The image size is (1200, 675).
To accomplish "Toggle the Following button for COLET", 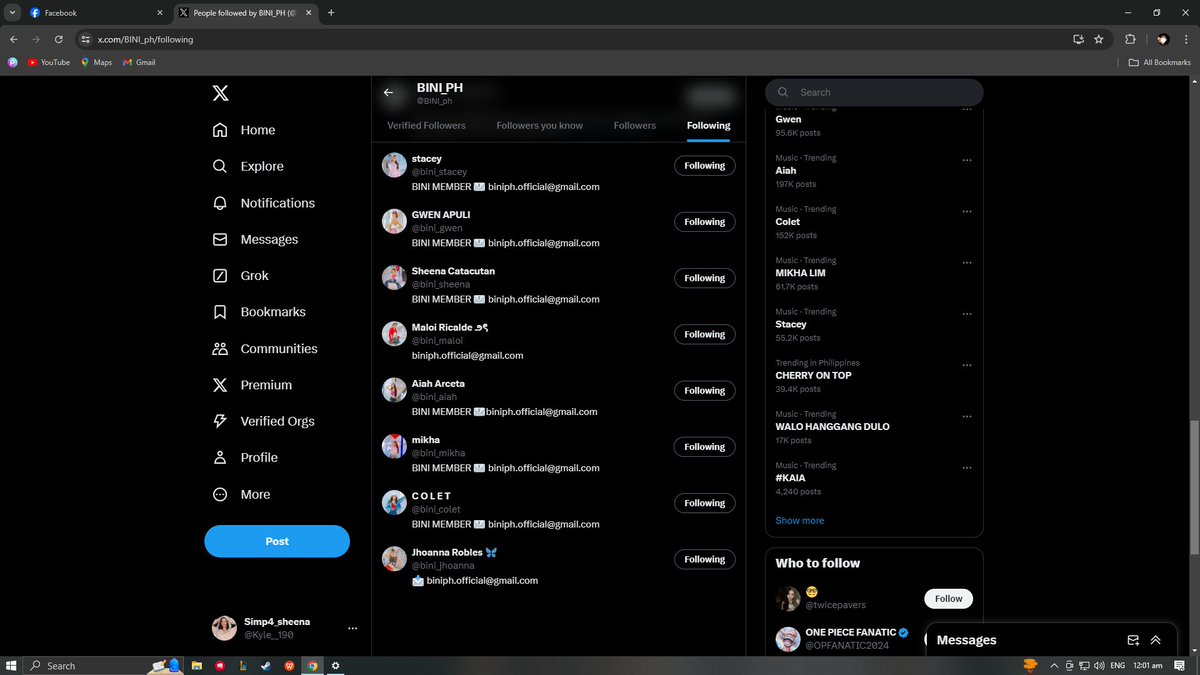I will pyautogui.click(x=705, y=503).
